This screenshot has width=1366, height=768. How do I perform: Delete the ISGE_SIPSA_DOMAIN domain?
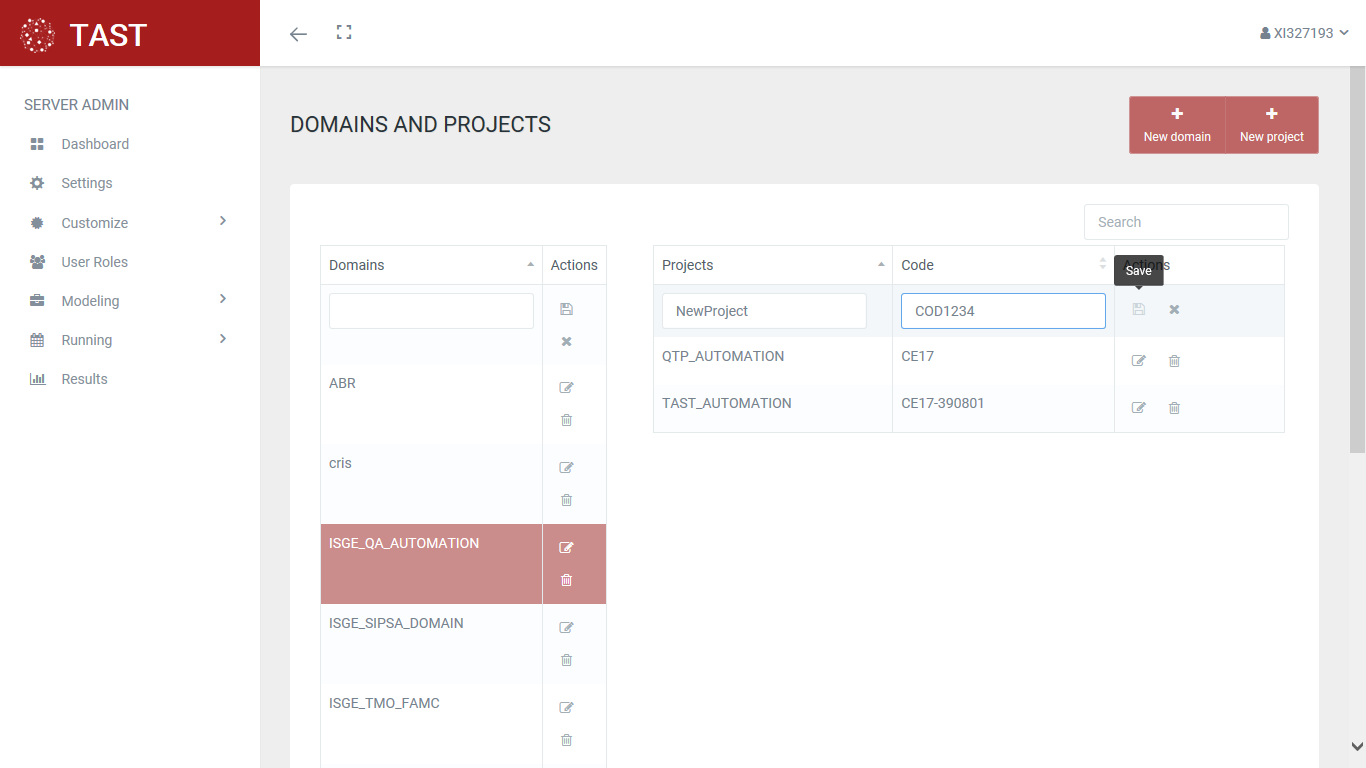[566, 660]
